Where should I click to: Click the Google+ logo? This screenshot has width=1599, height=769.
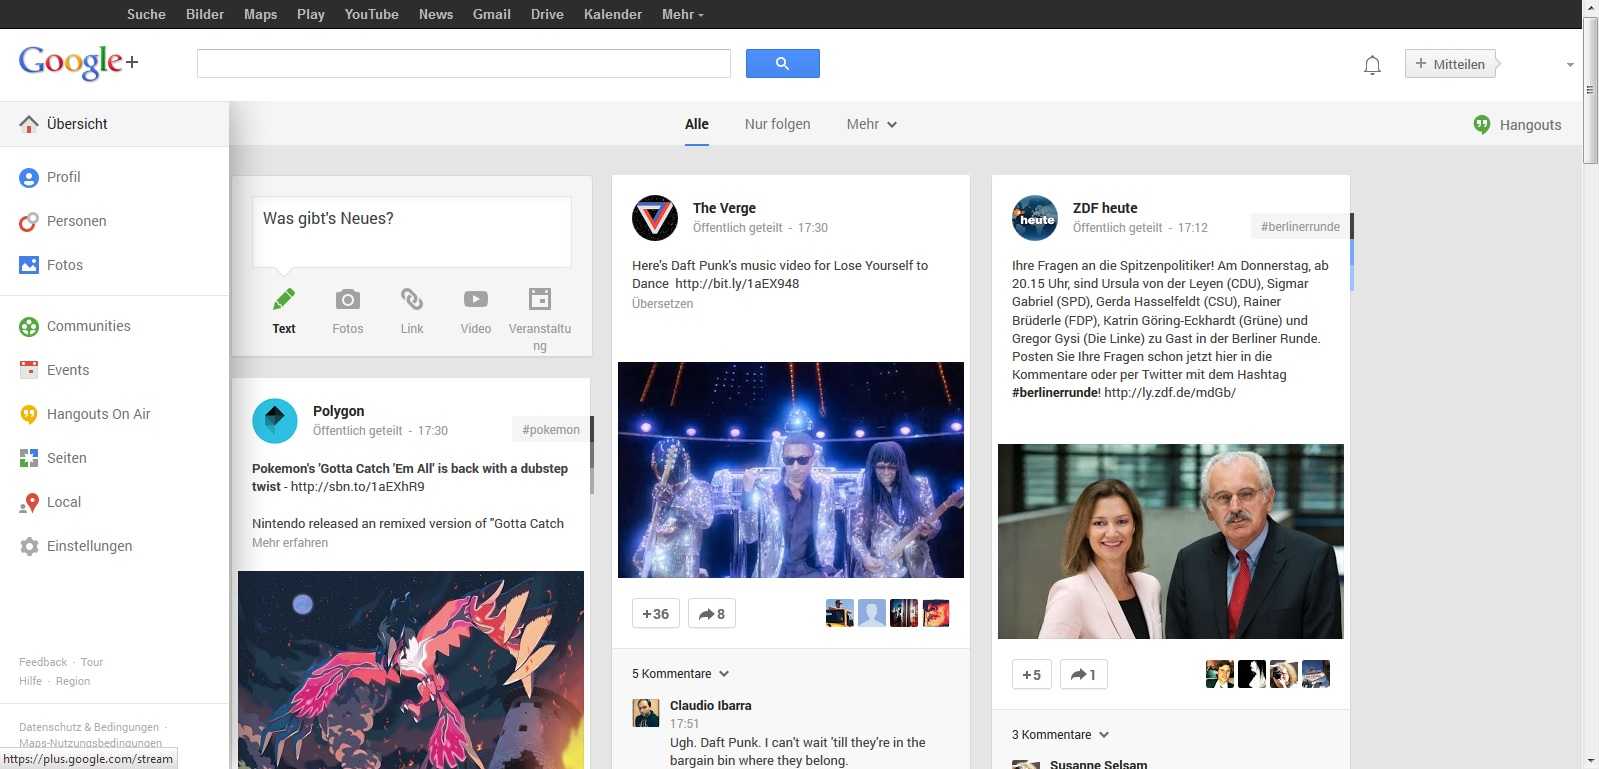[78, 62]
